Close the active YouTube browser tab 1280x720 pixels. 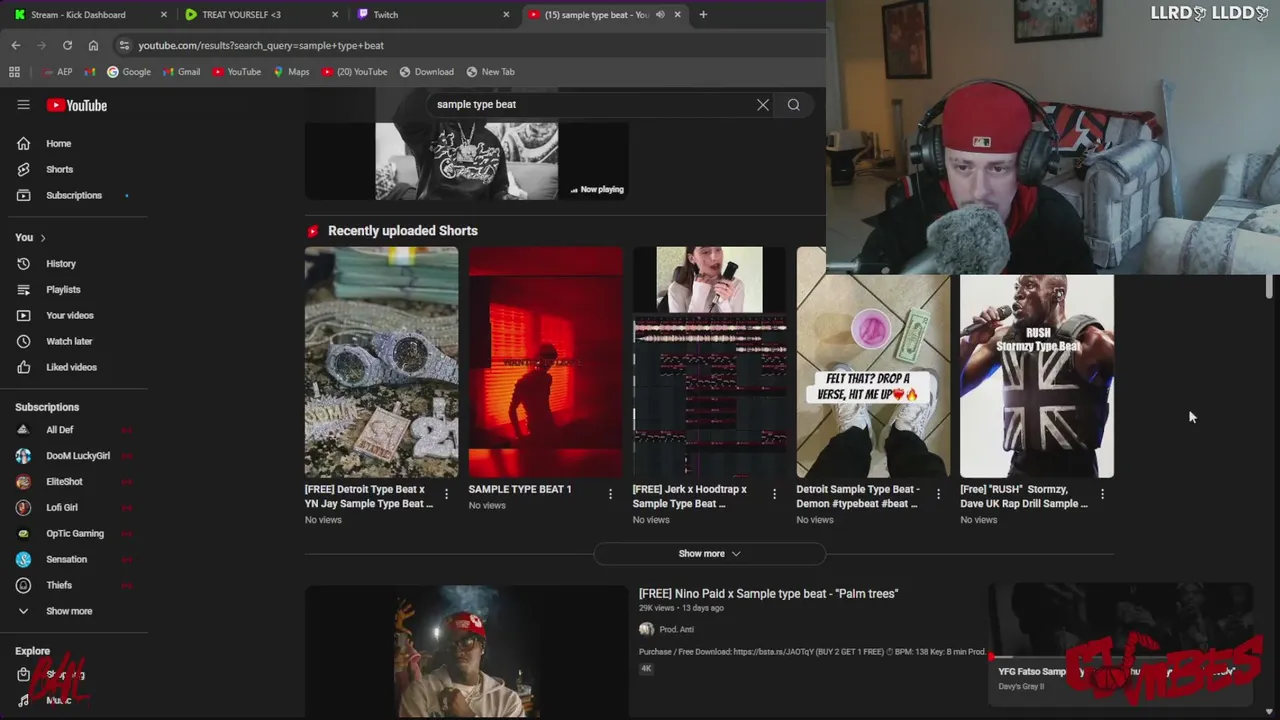(678, 15)
